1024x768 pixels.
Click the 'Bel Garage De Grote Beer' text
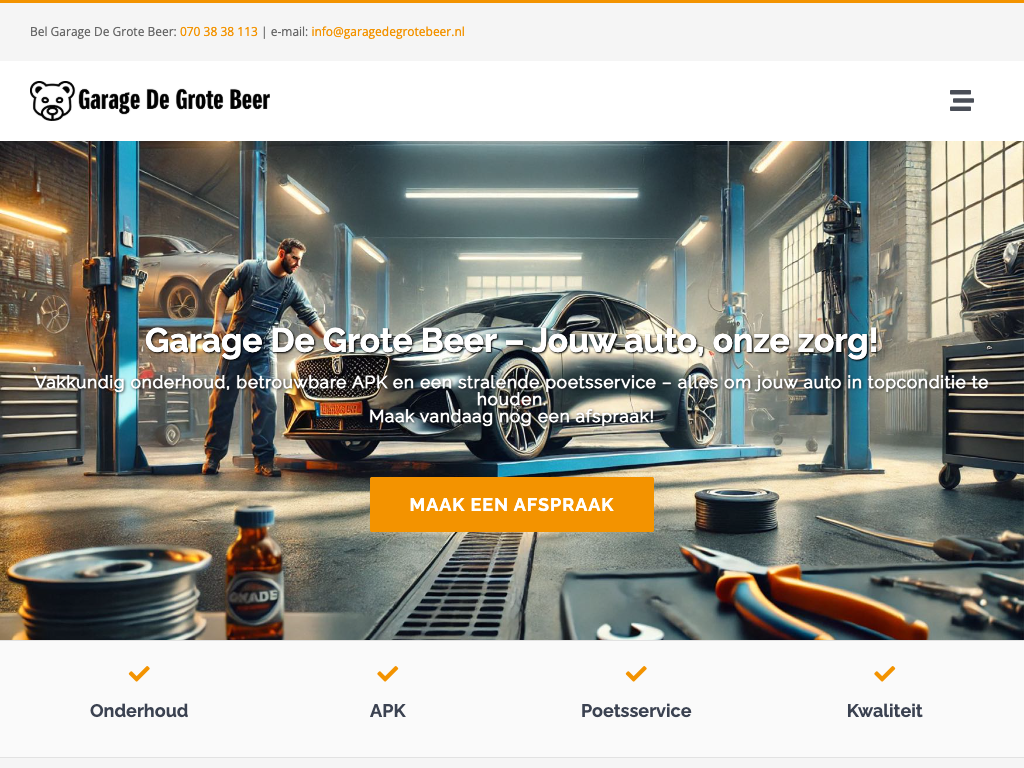pos(103,32)
